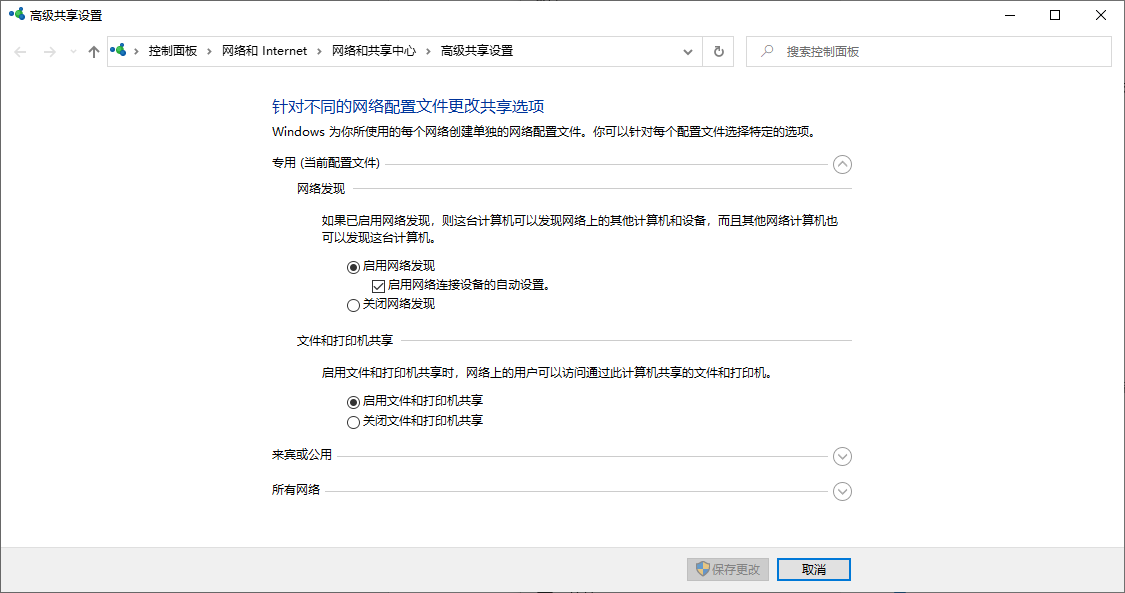Click the 专用 (当前配置文件) label

click(x=326, y=163)
